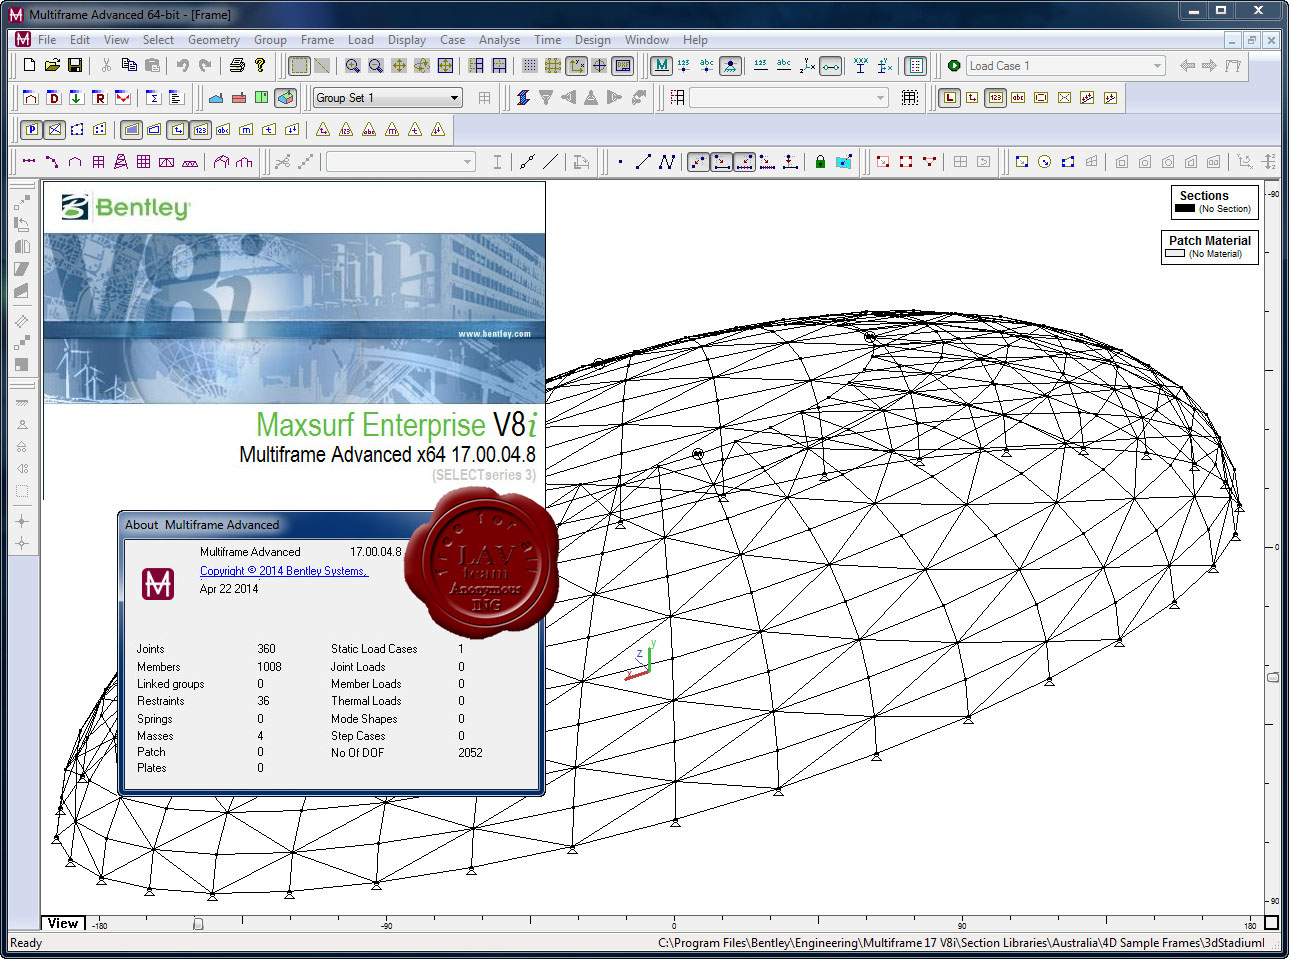This screenshot has width=1289, height=959.
Task: Toggle the legend display button
Action: pos(915,65)
